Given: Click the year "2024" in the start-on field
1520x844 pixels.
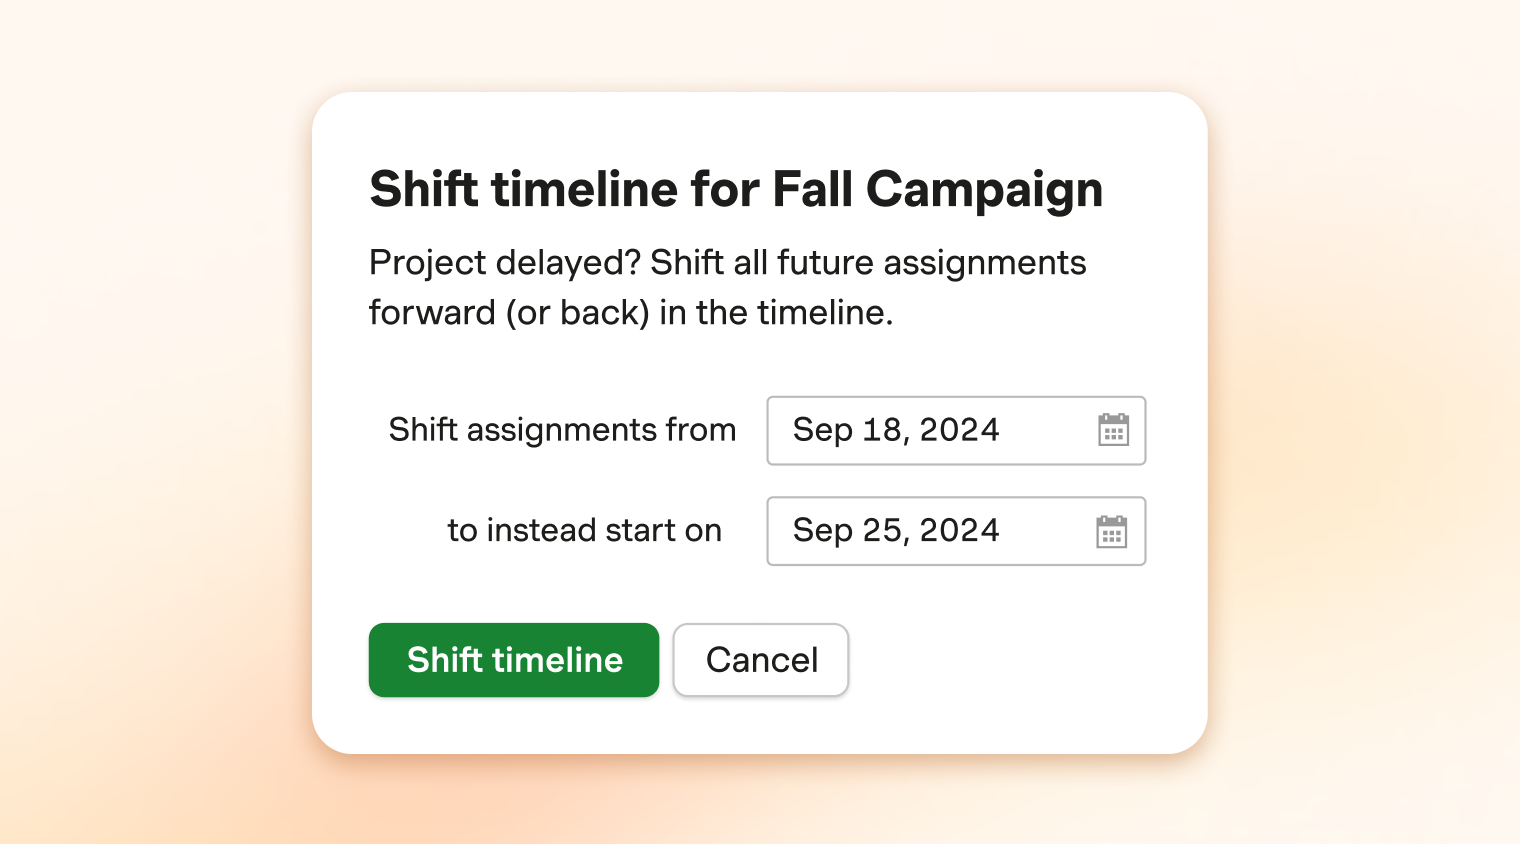Looking at the screenshot, I should (x=959, y=531).
